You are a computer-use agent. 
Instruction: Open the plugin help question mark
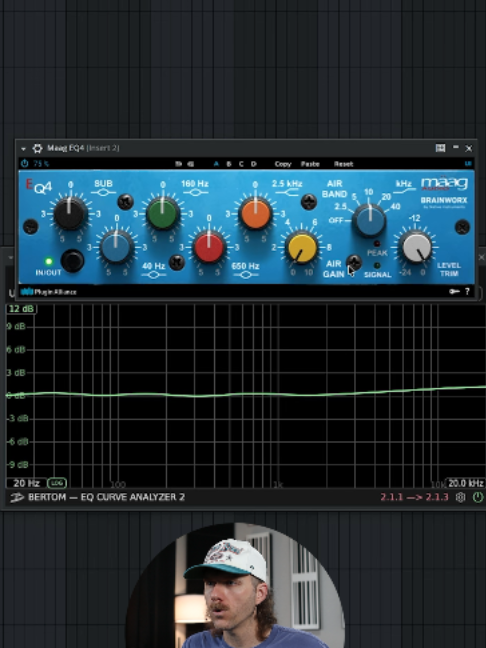tap(467, 292)
